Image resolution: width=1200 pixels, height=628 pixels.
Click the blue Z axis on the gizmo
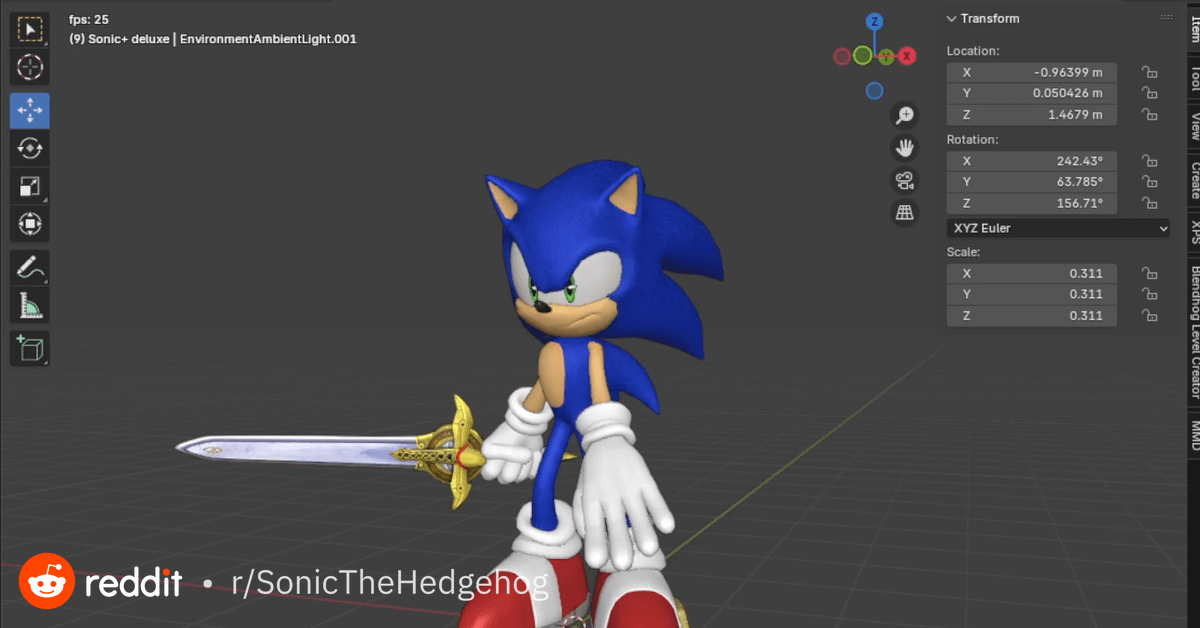(874, 21)
